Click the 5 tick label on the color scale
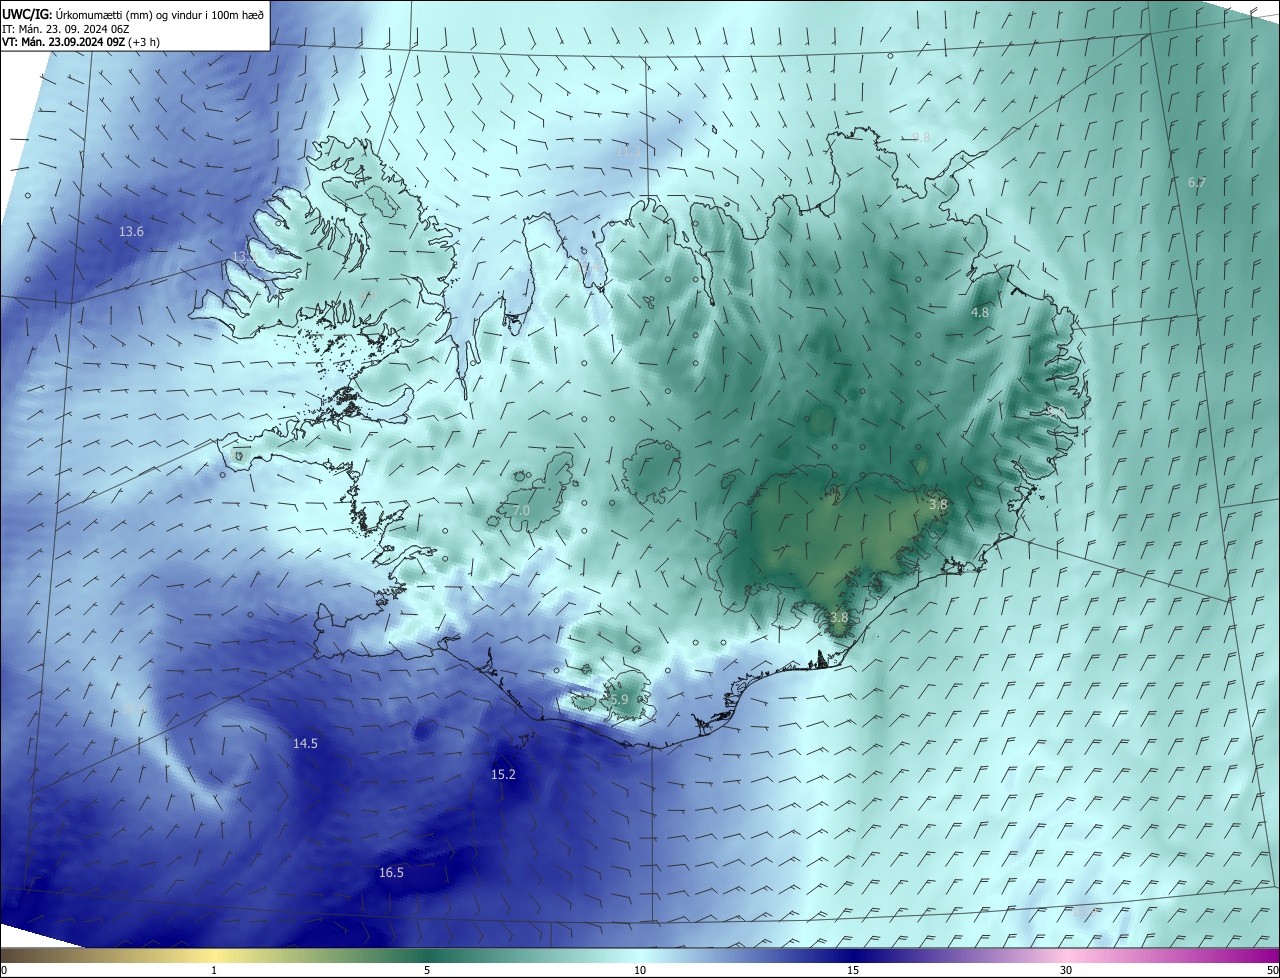Image resolution: width=1280 pixels, height=978 pixels. pyautogui.click(x=427, y=970)
